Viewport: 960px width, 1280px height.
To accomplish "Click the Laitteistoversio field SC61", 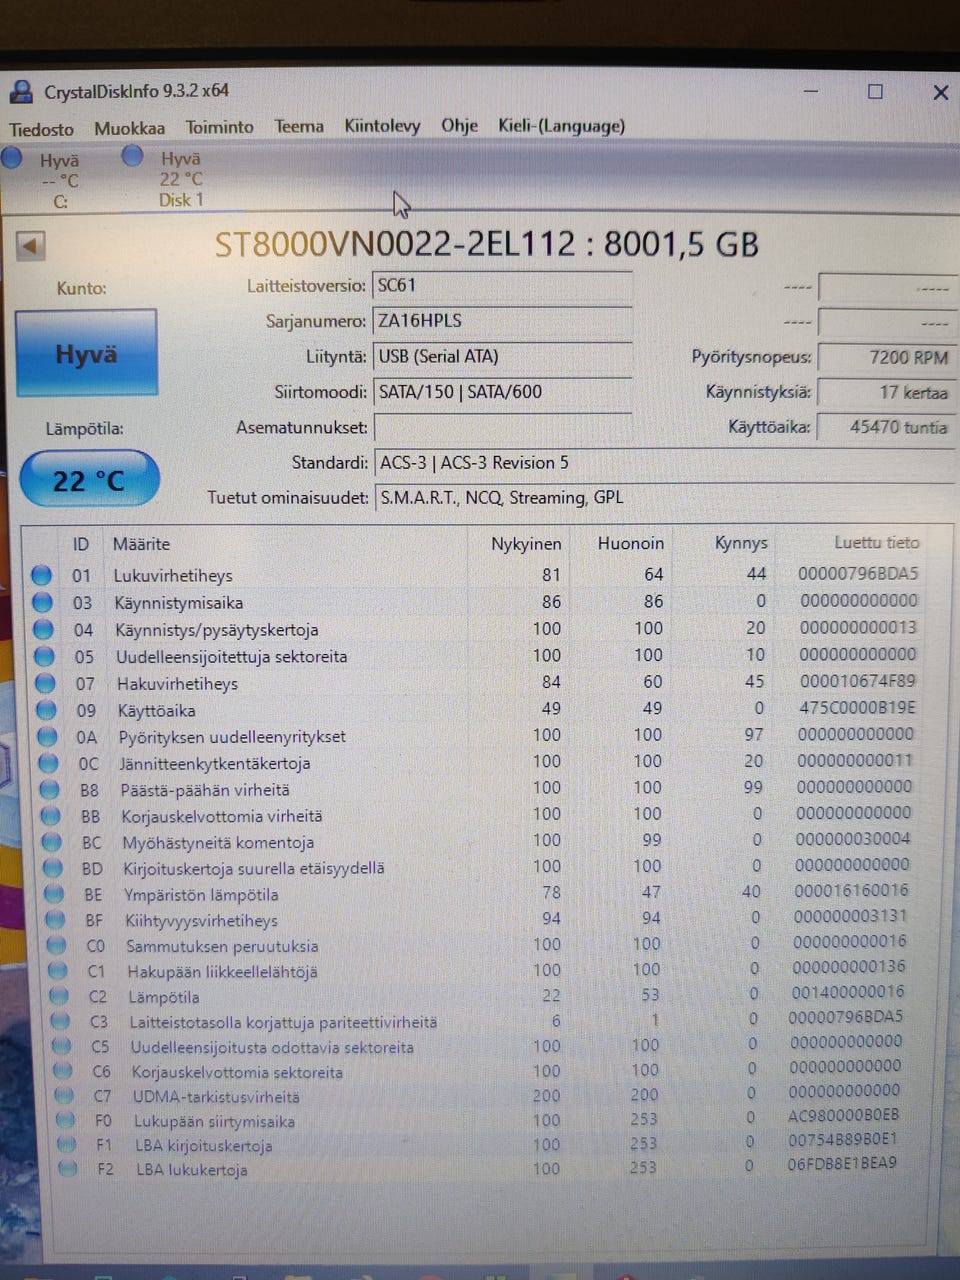I will tap(502, 286).
